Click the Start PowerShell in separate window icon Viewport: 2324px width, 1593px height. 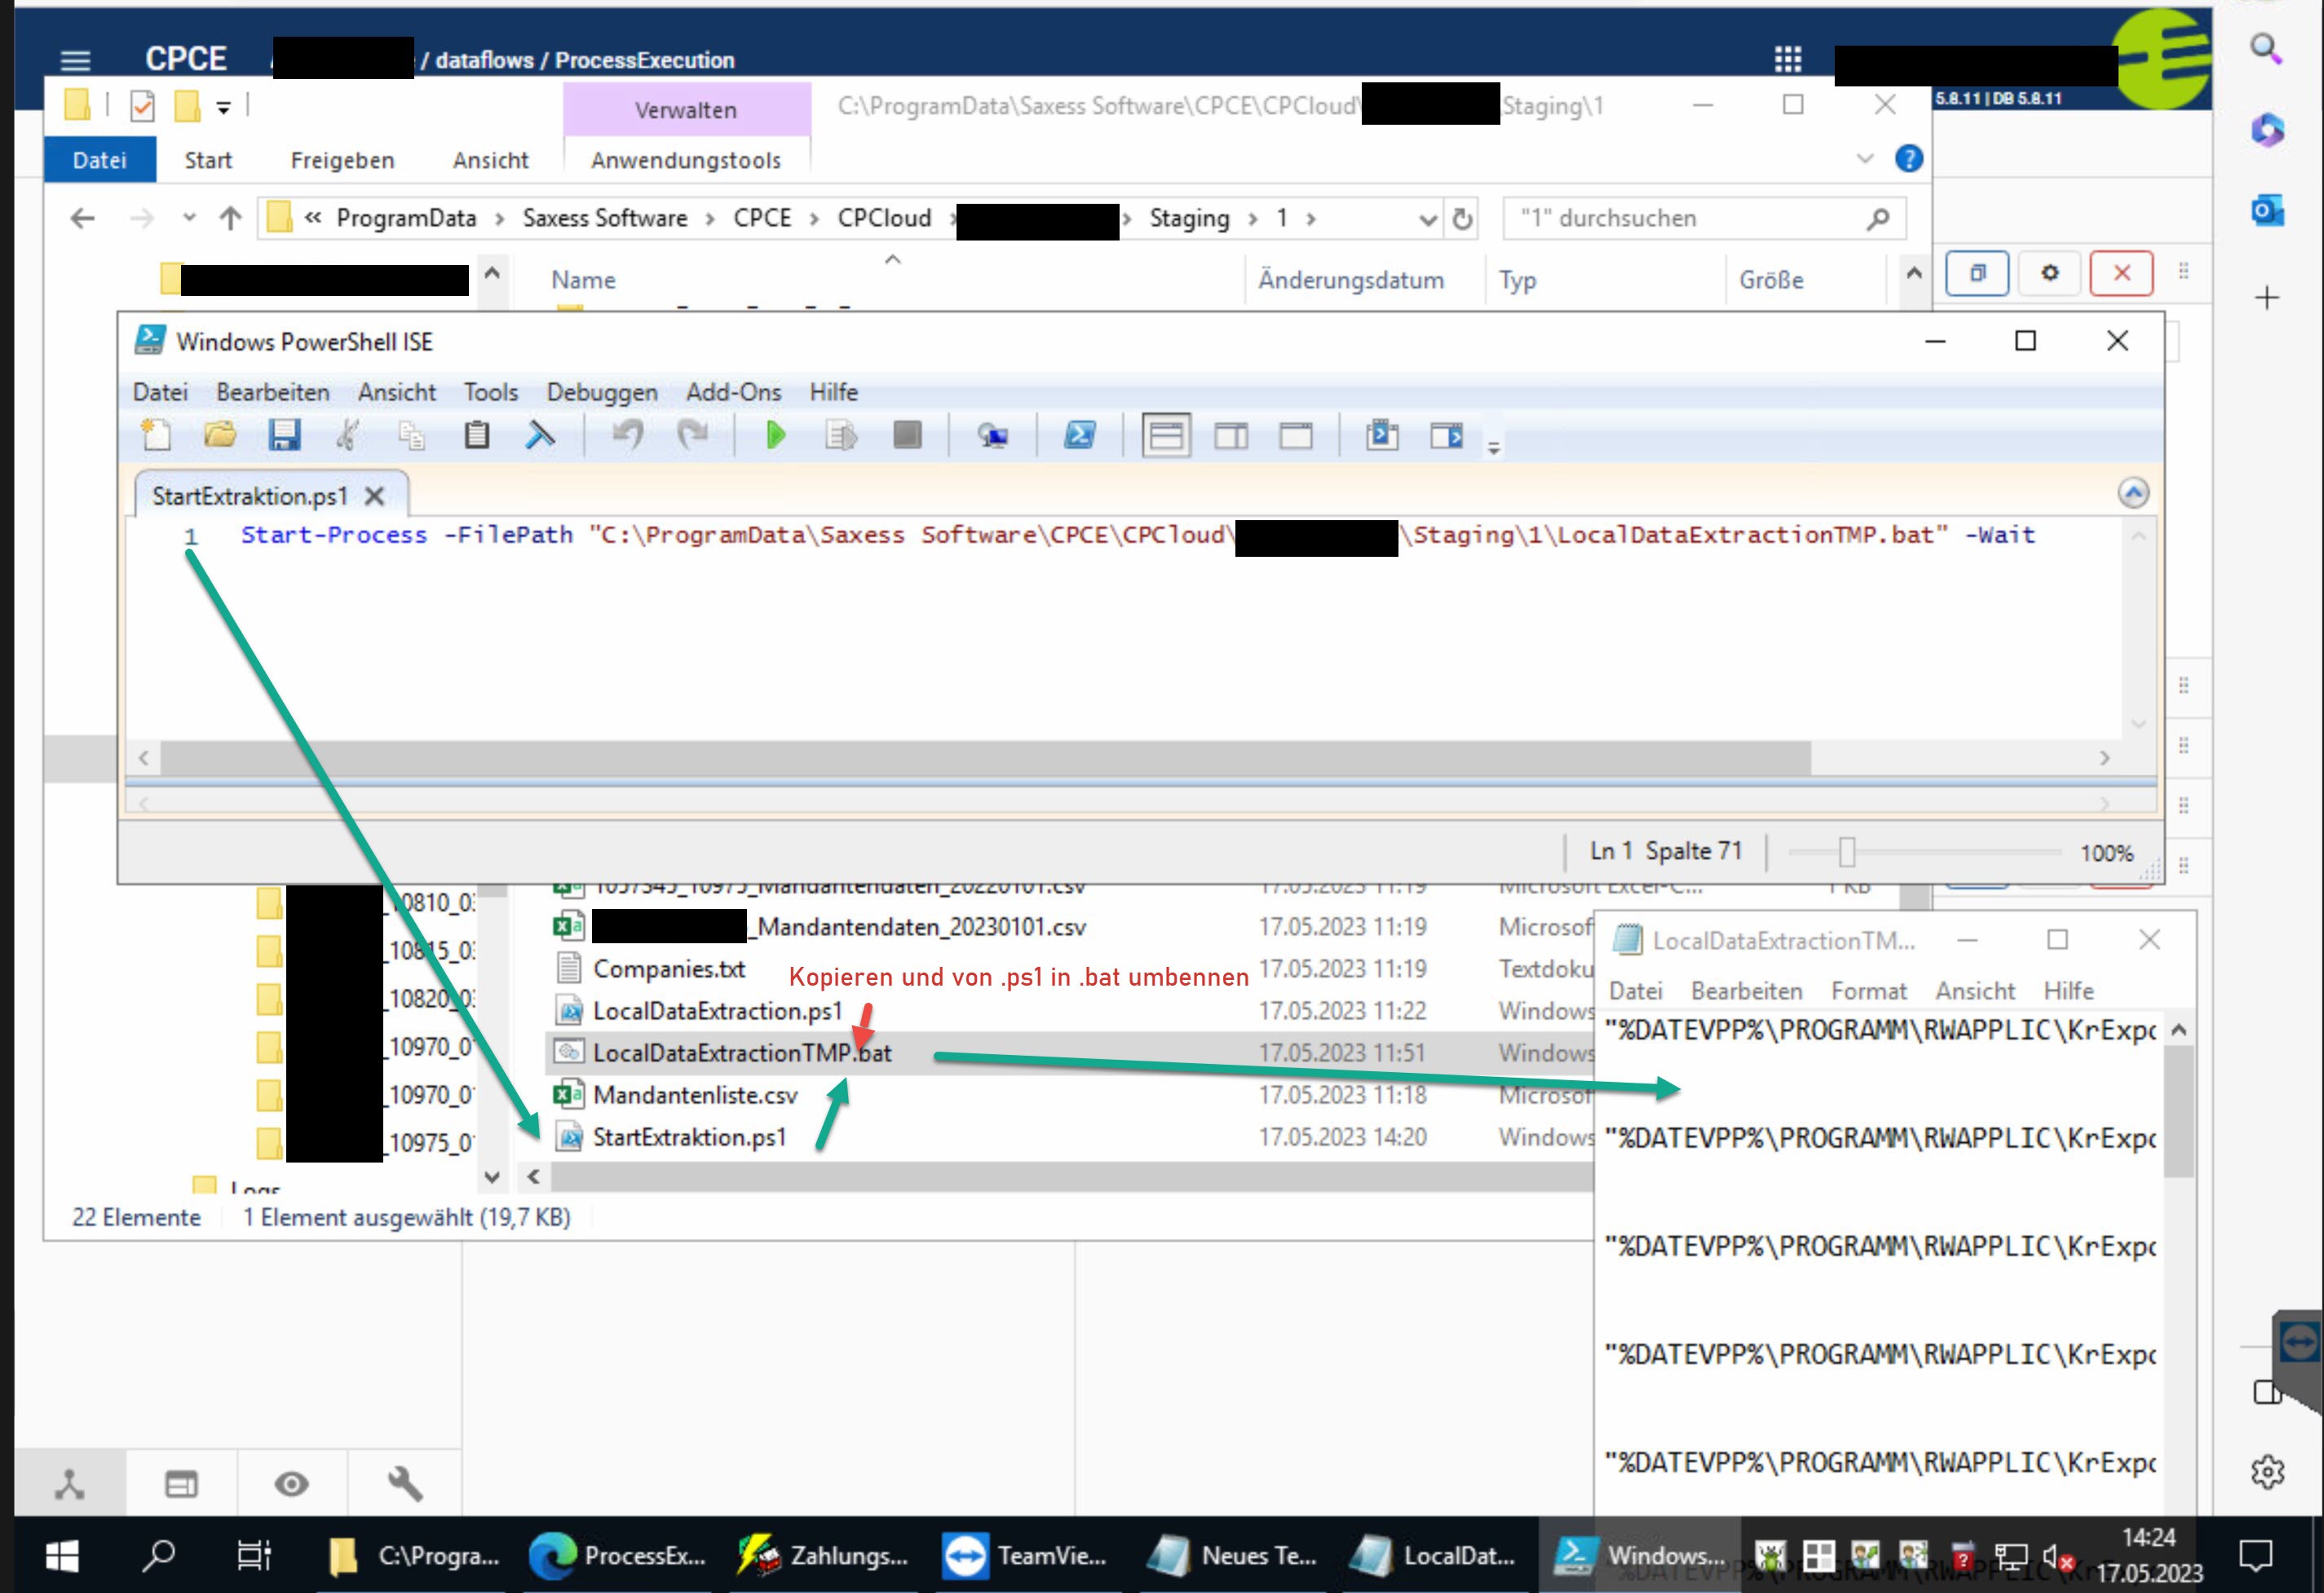point(1079,436)
